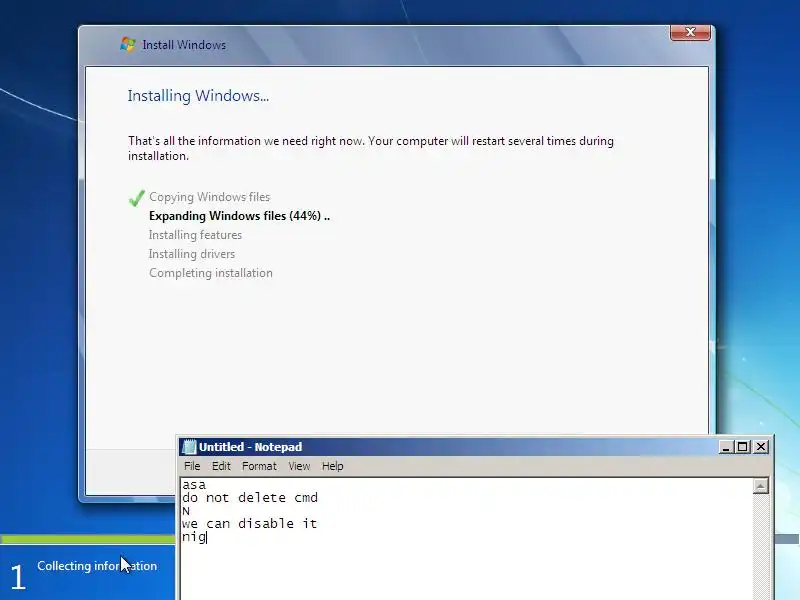Close the Untitled - Notepad window
This screenshot has width=800, height=600.
coord(761,447)
